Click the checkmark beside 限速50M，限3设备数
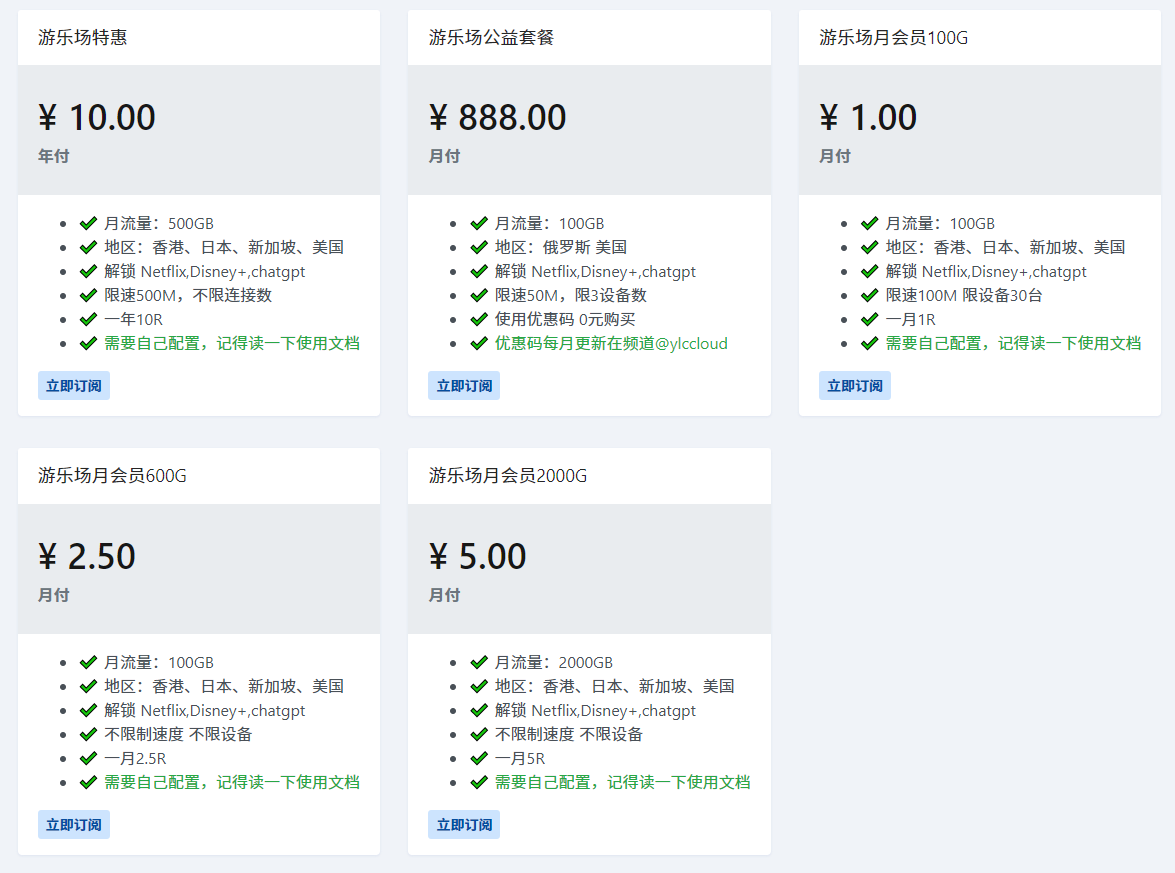Viewport: 1175px width, 873px height. click(x=479, y=295)
